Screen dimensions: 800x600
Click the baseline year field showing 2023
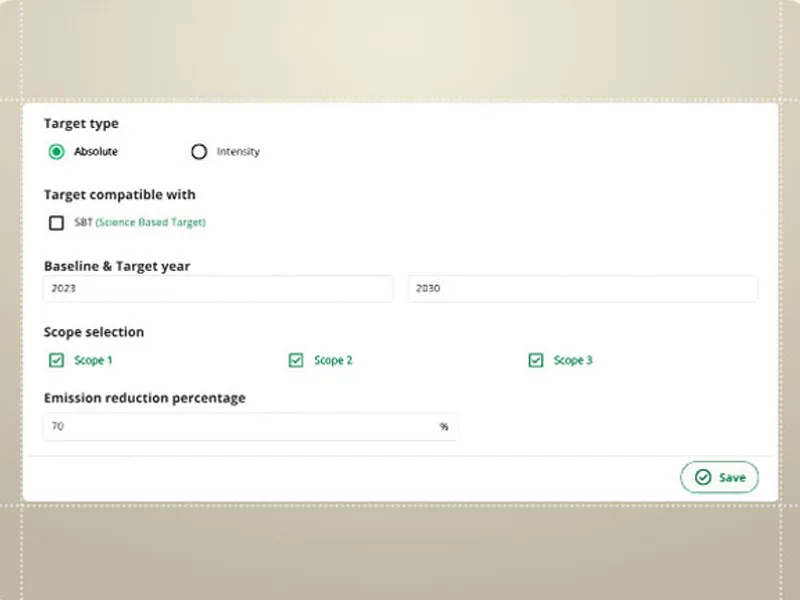[218, 288]
